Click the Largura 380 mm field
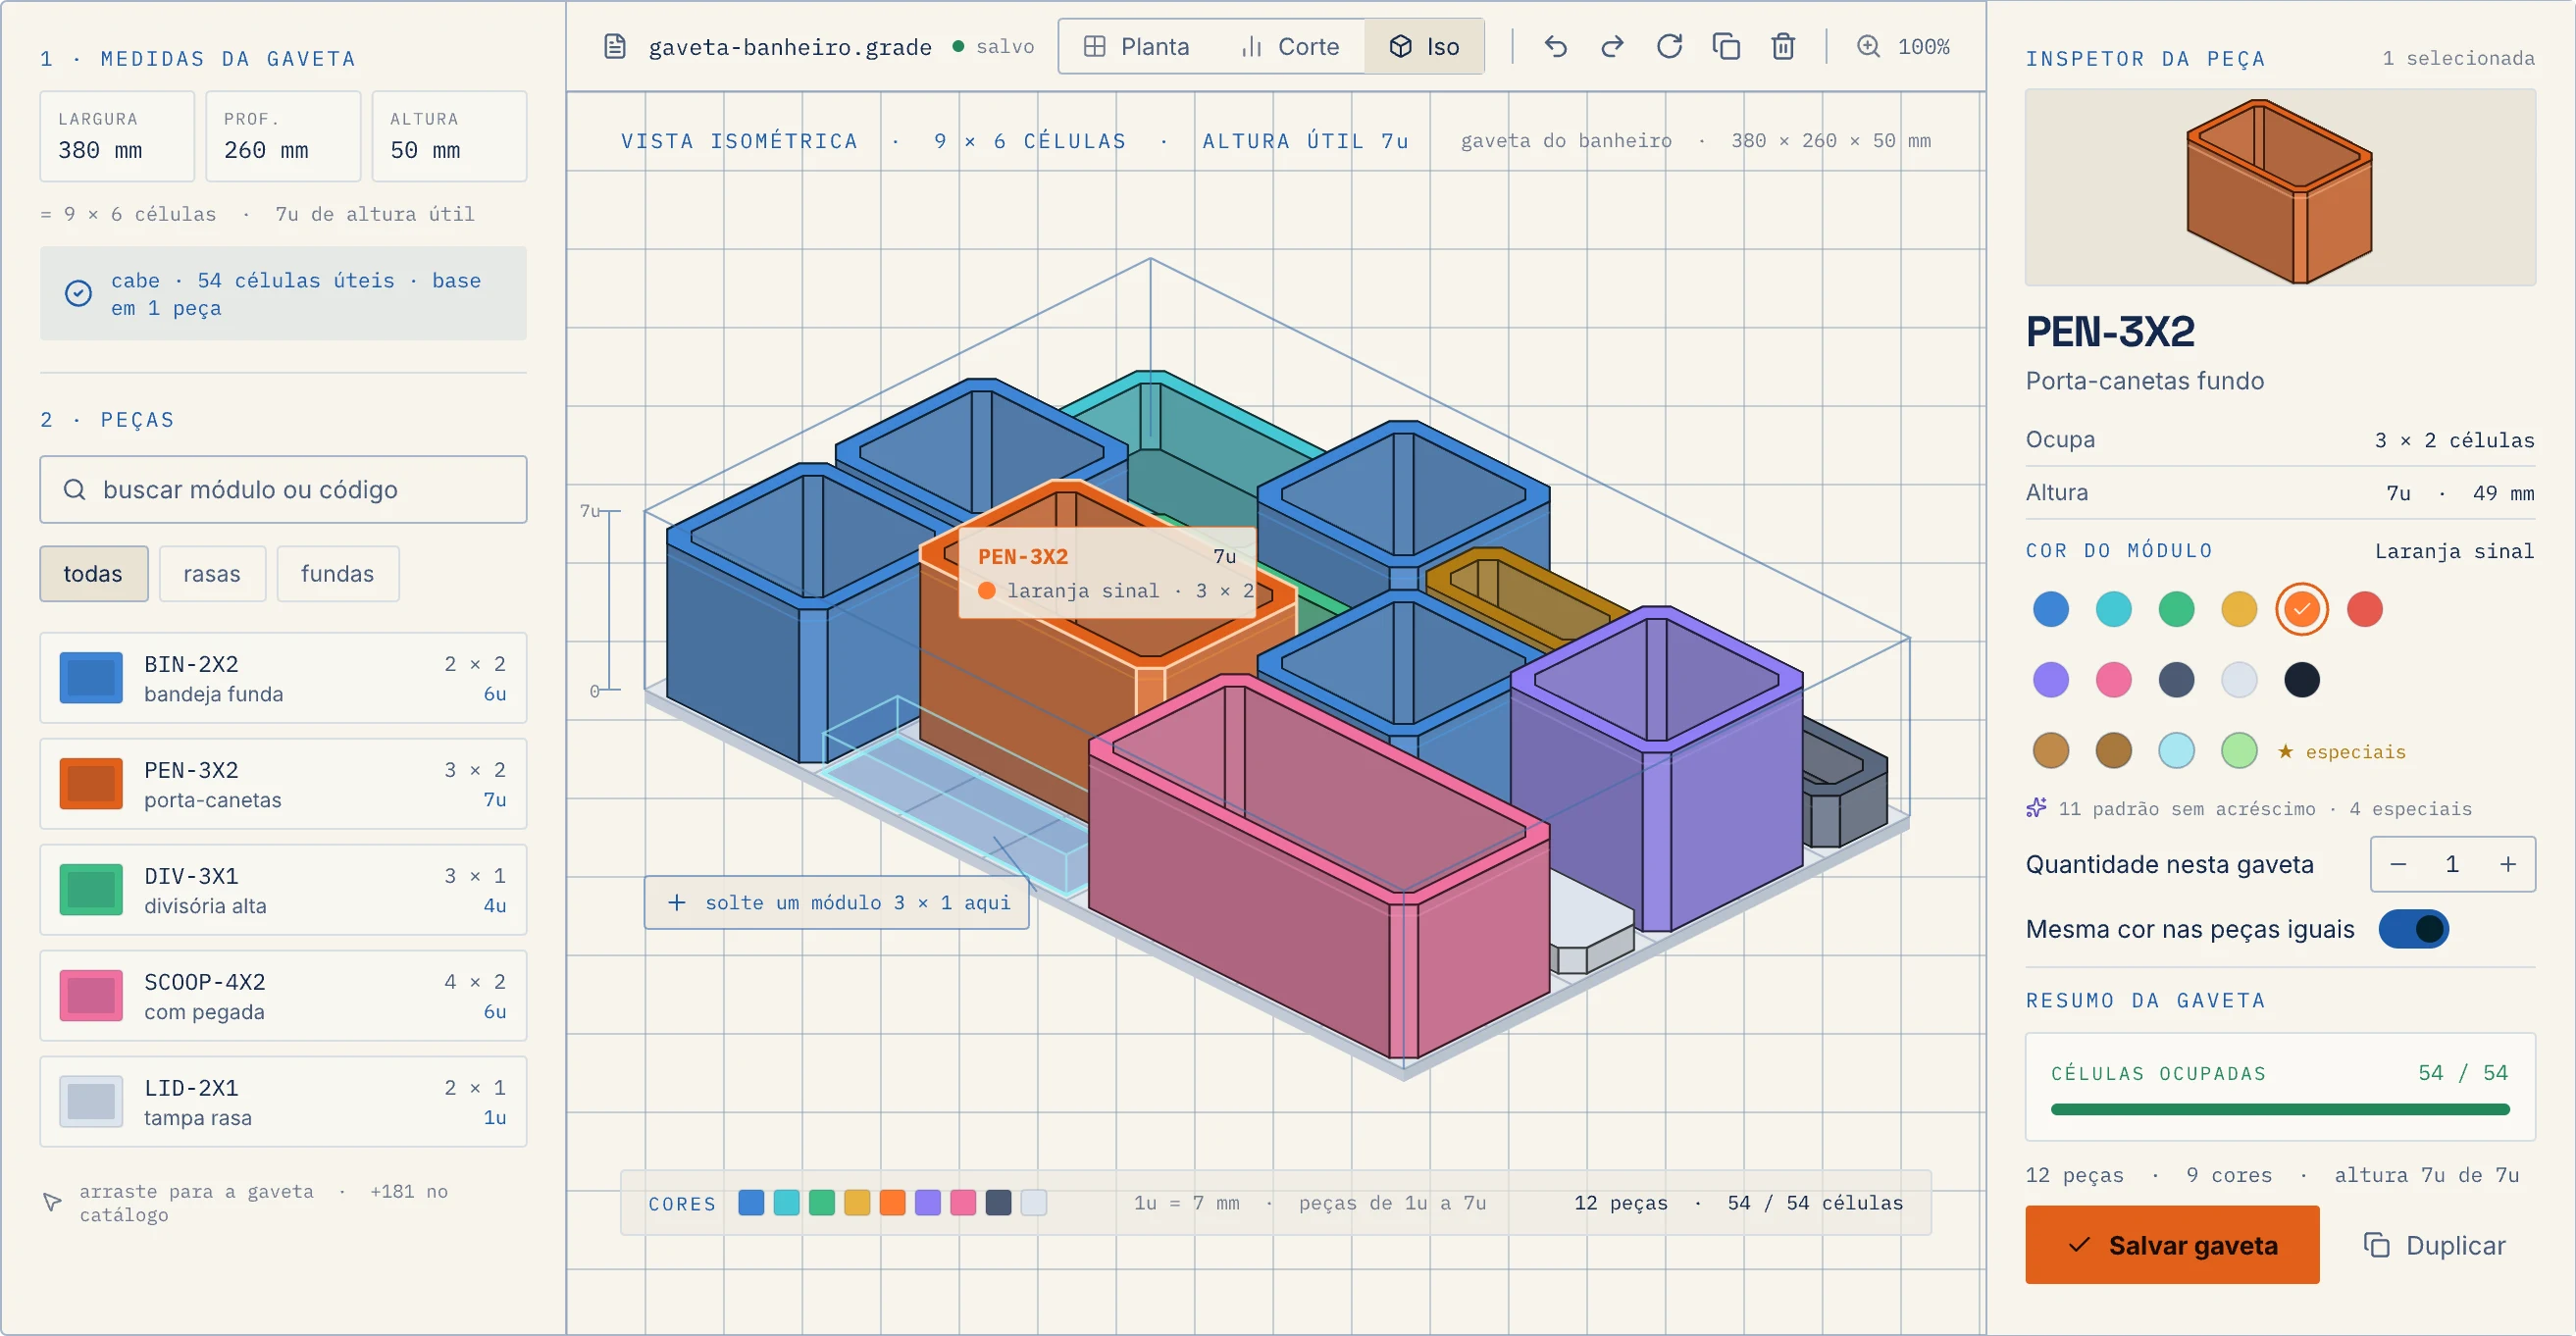 [x=117, y=136]
